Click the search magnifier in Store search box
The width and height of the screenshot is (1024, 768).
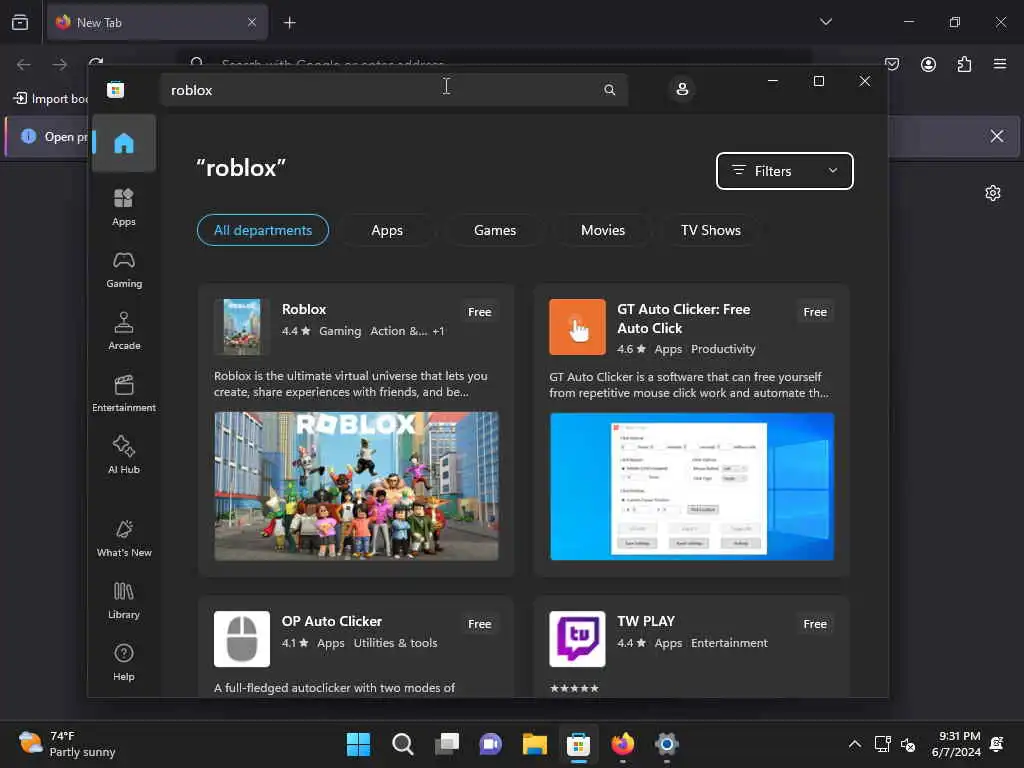[609, 90]
